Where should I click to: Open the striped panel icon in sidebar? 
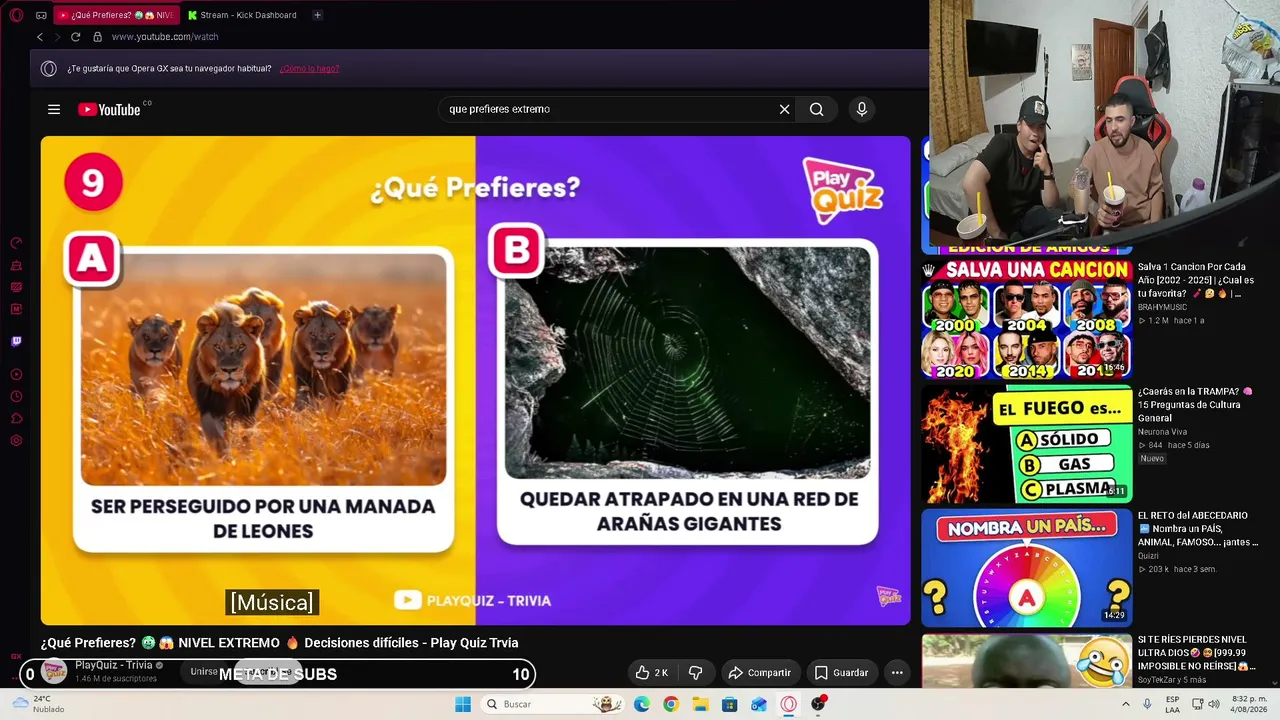pyautogui.click(x=16, y=287)
